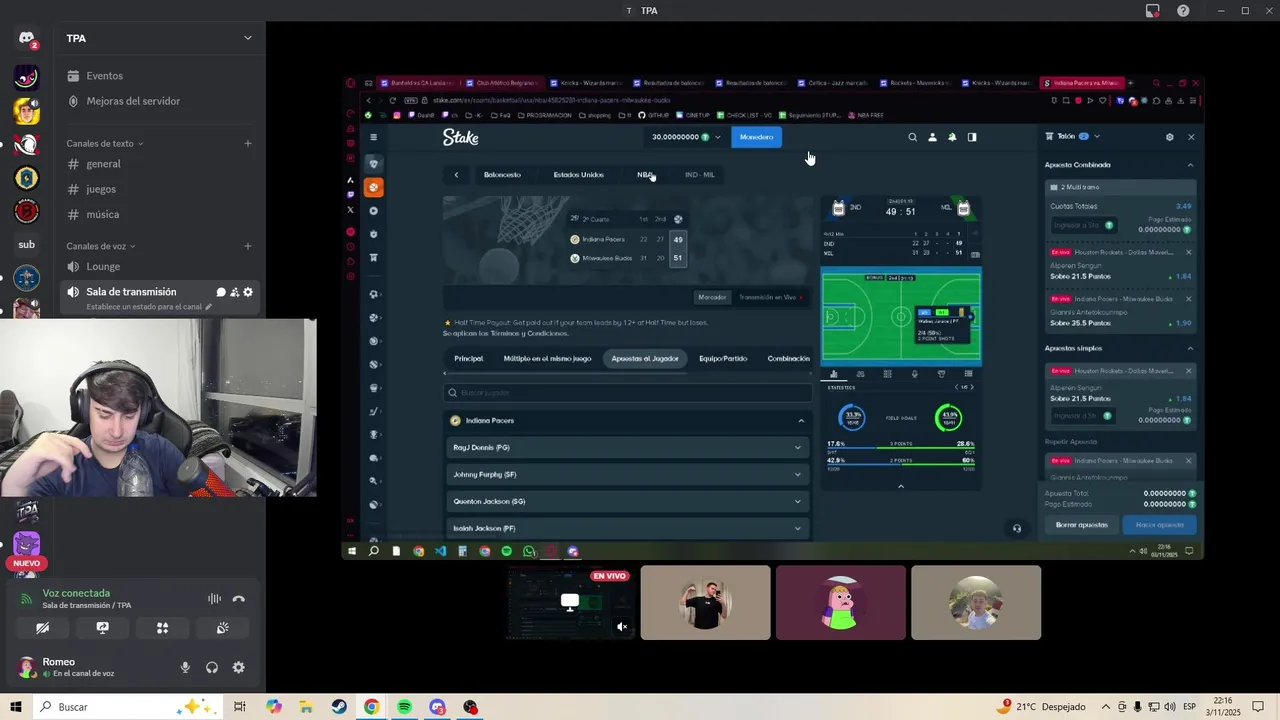Screen dimensions: 1280x720
Task: Open the purple Gengar server icon
Action: 27,544
